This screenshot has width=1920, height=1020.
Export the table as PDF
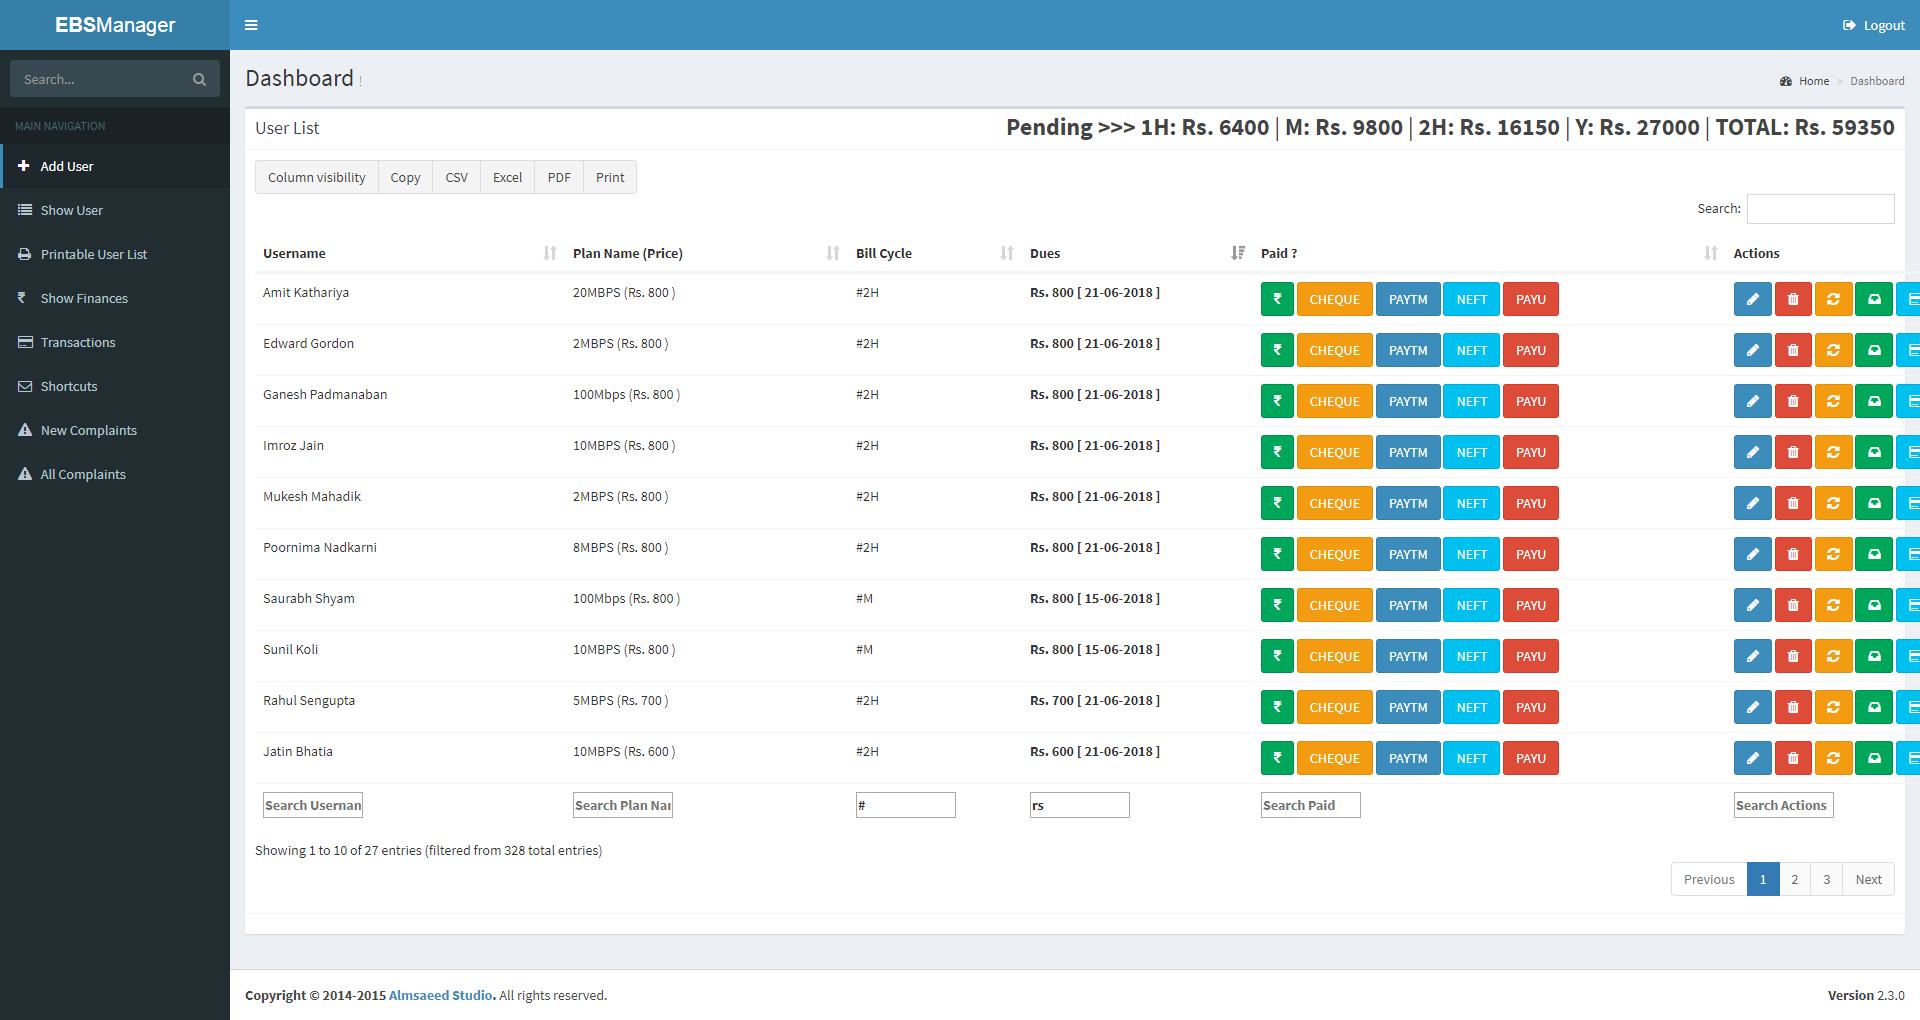click(559, 177)
